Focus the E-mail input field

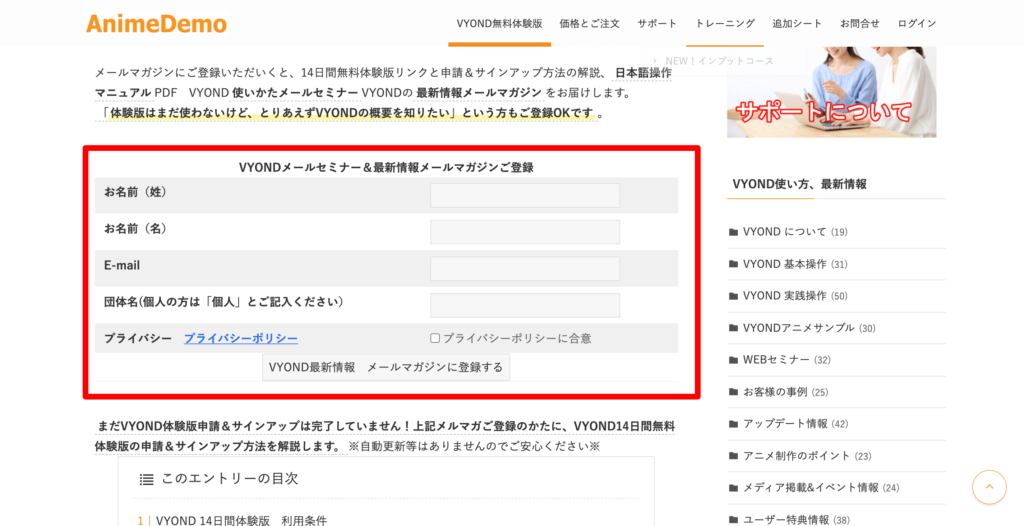point(525,269)
